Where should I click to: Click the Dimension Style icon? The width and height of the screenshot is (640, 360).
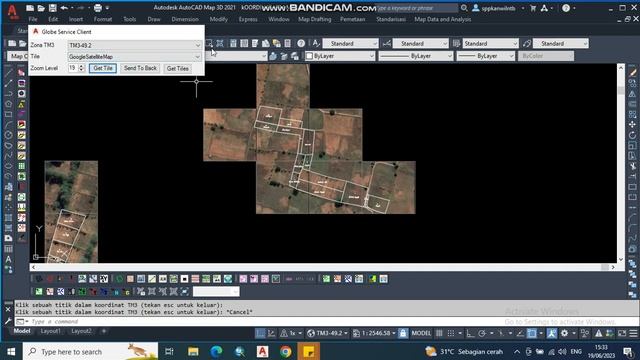pos(386,43)
